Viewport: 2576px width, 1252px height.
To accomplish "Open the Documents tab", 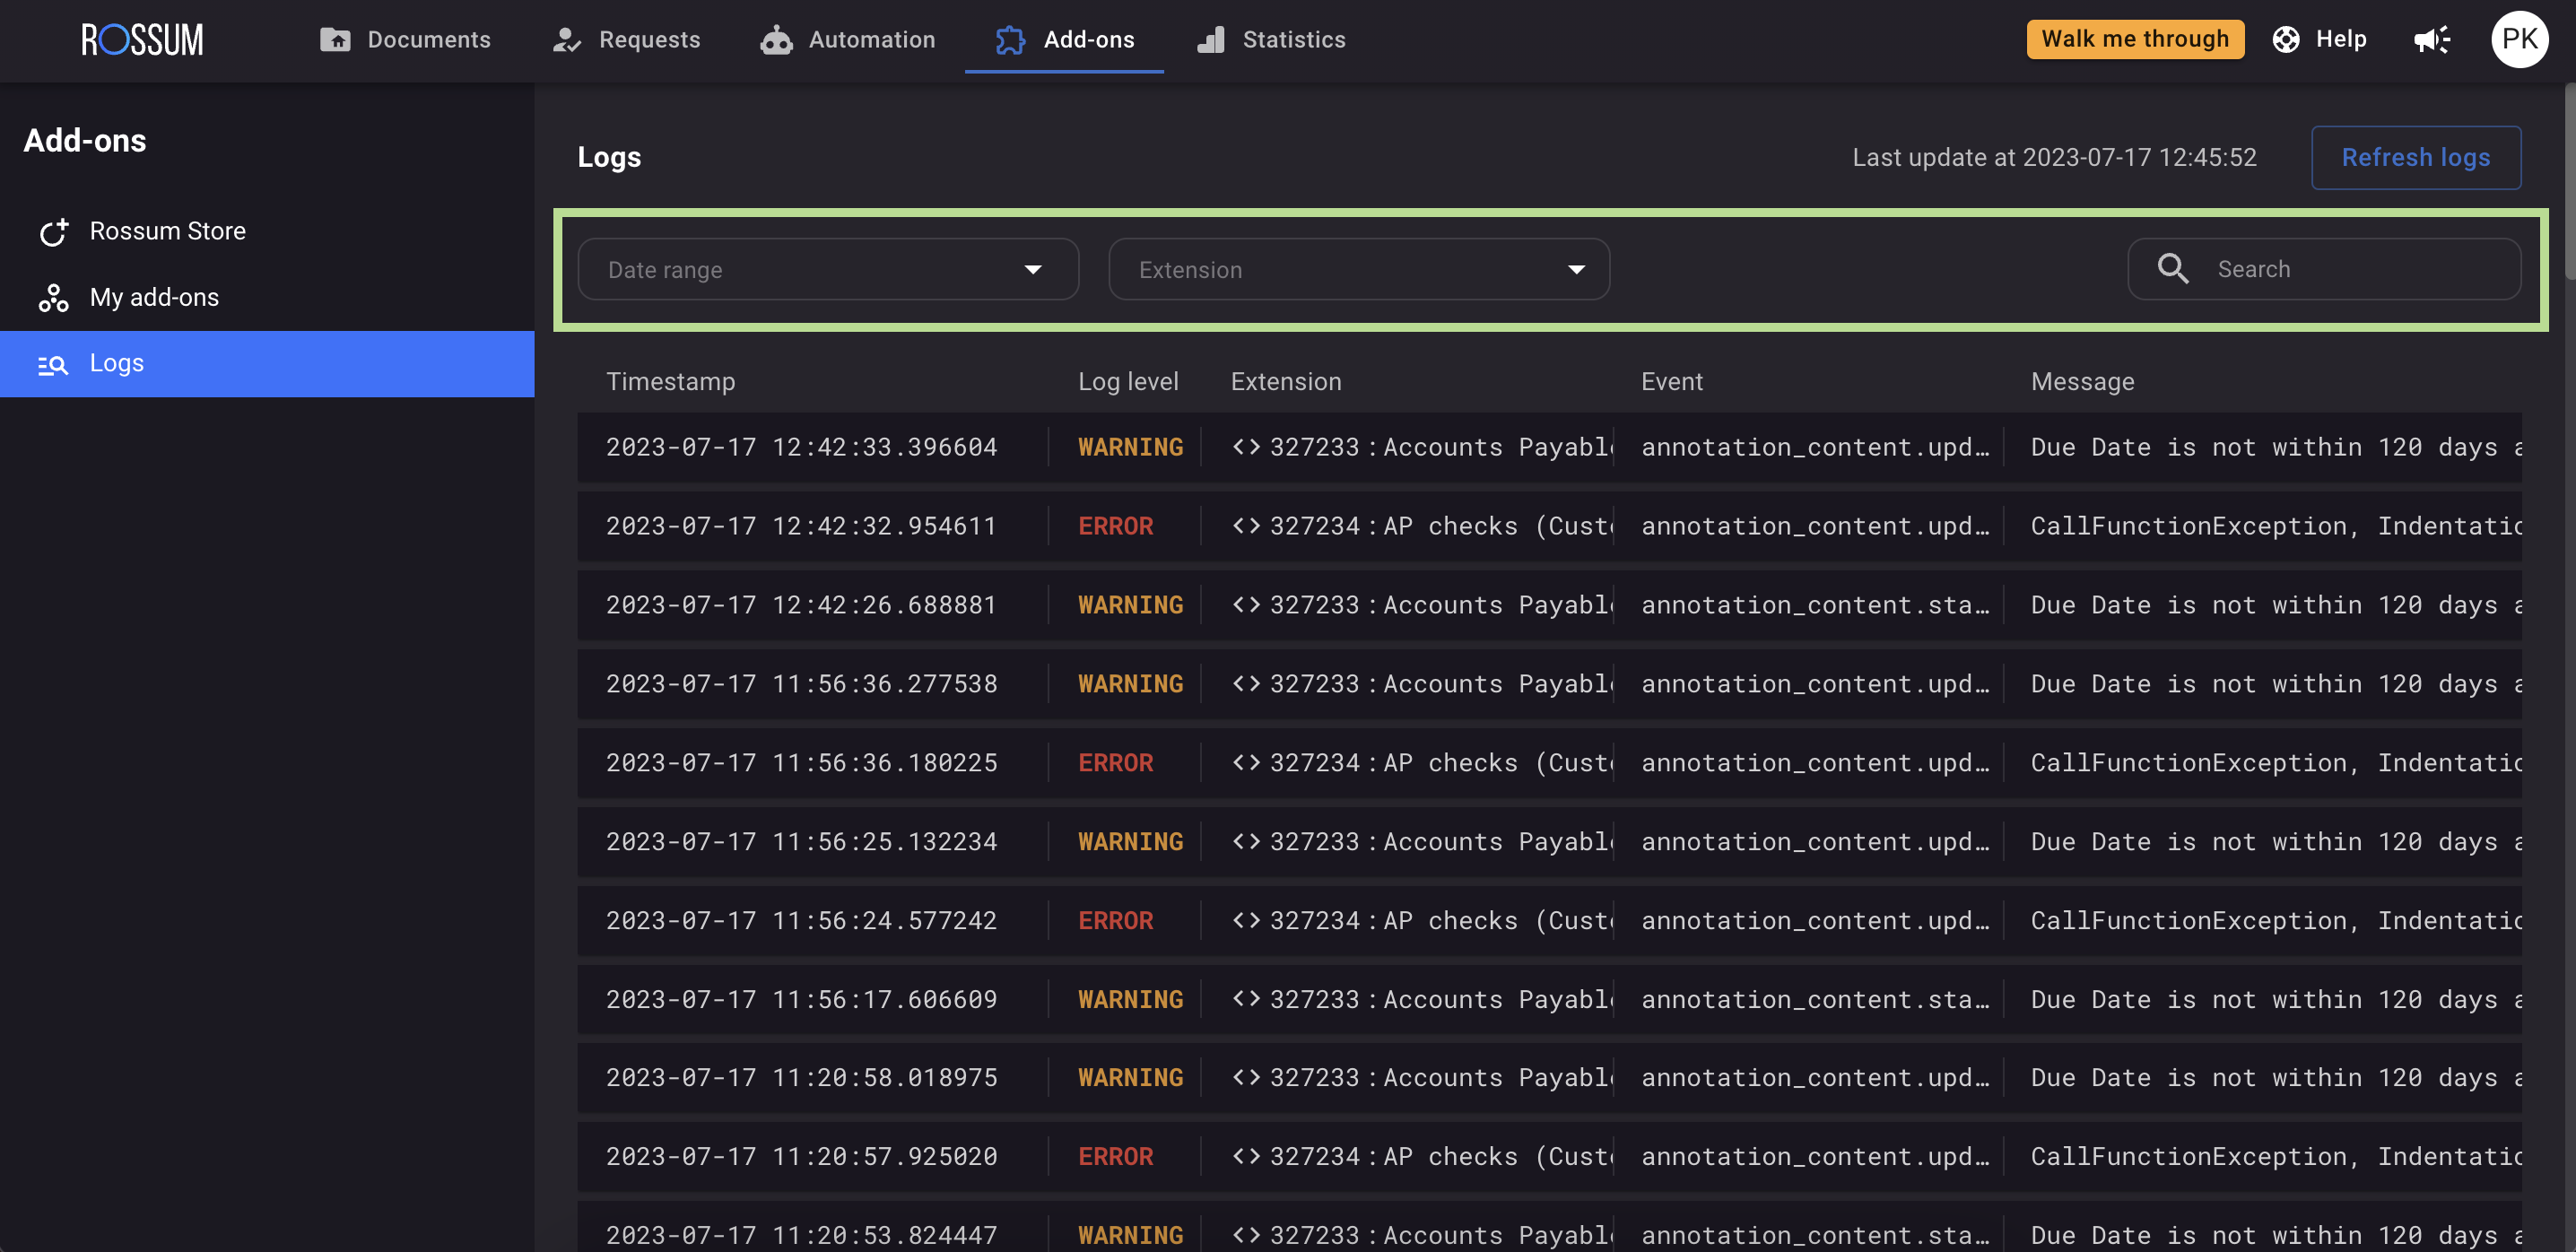I will click(x=405, y=40).
